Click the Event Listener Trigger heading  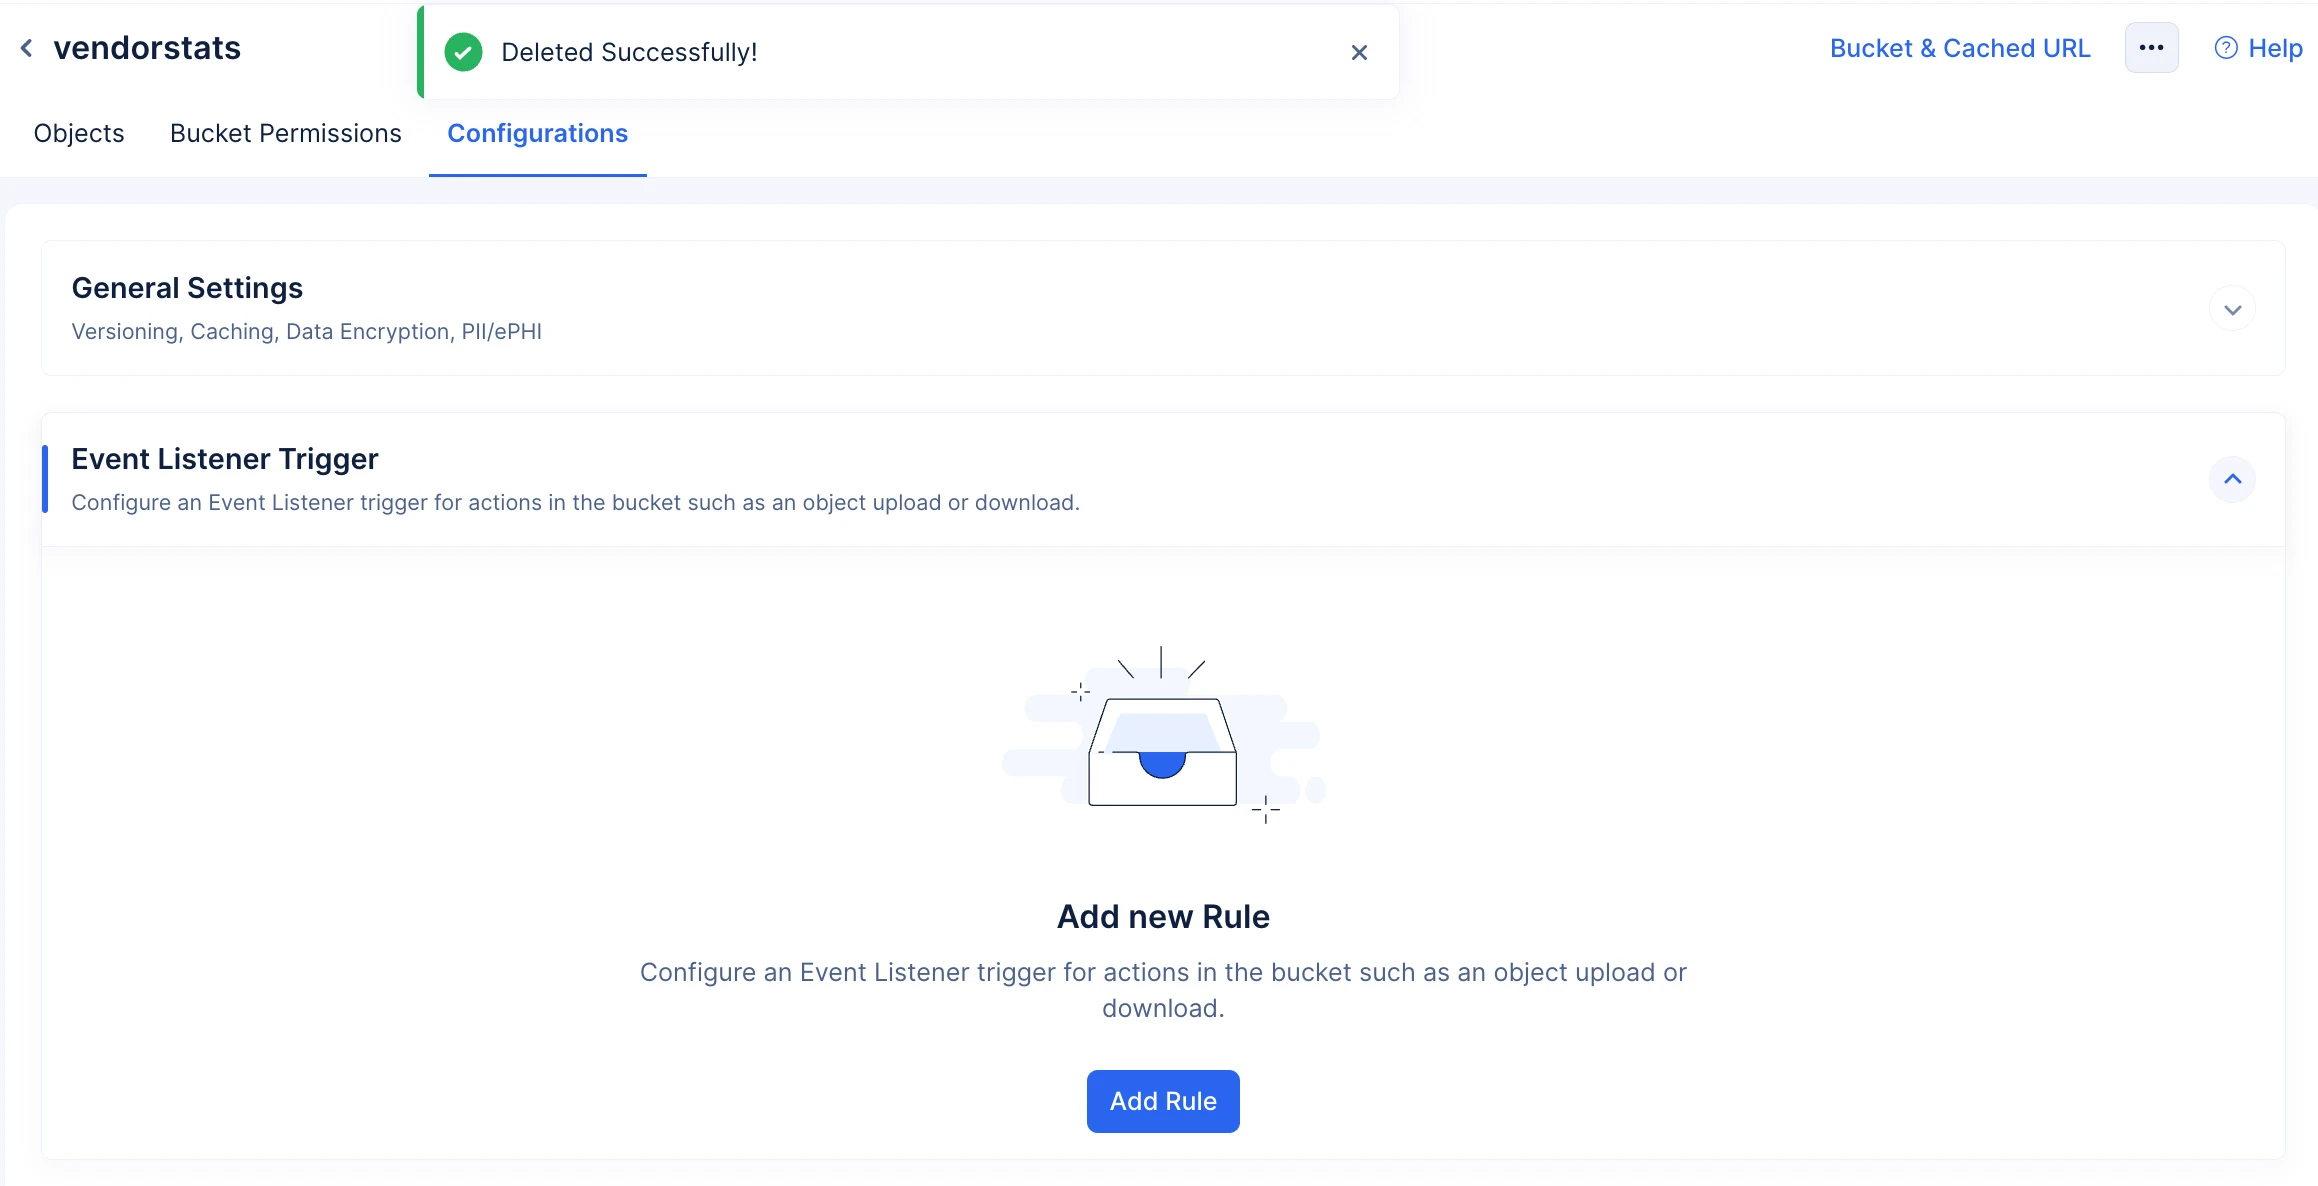[225, 459]
